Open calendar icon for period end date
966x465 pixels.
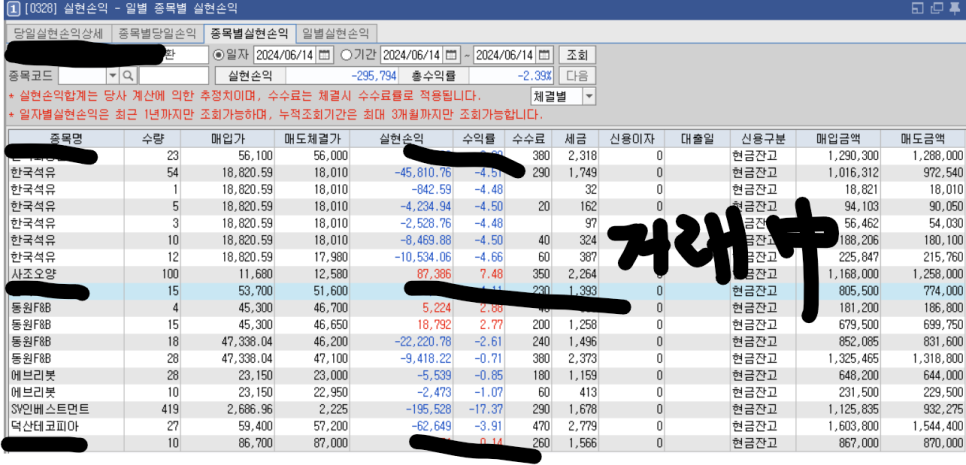coord(545,55)
